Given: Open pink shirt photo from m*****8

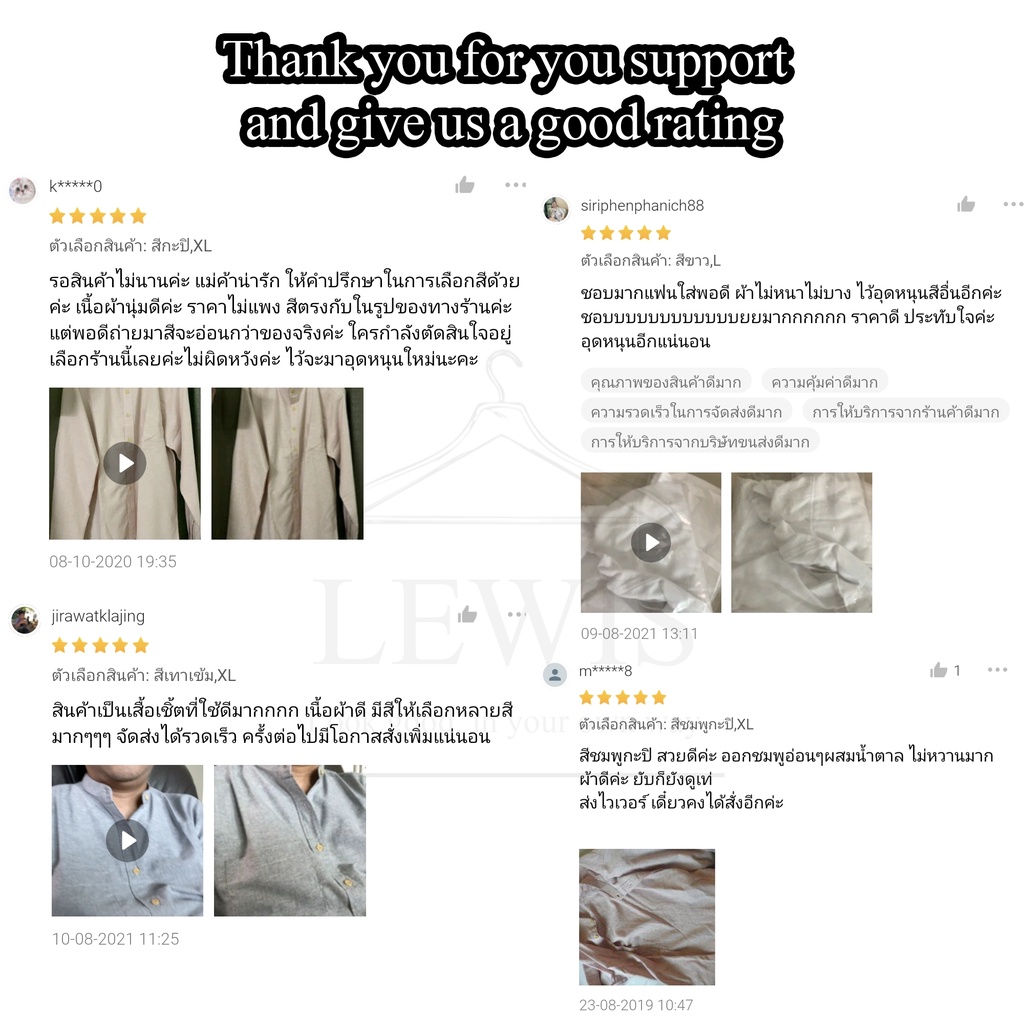Looking at the screenshot, I should (x=647, y=917).
